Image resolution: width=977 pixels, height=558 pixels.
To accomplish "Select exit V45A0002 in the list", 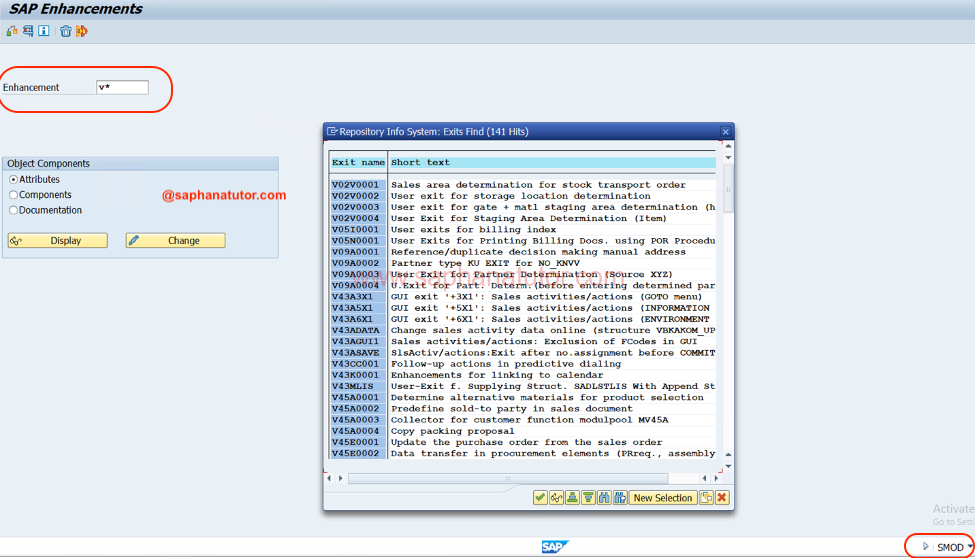I will (355, 409).
